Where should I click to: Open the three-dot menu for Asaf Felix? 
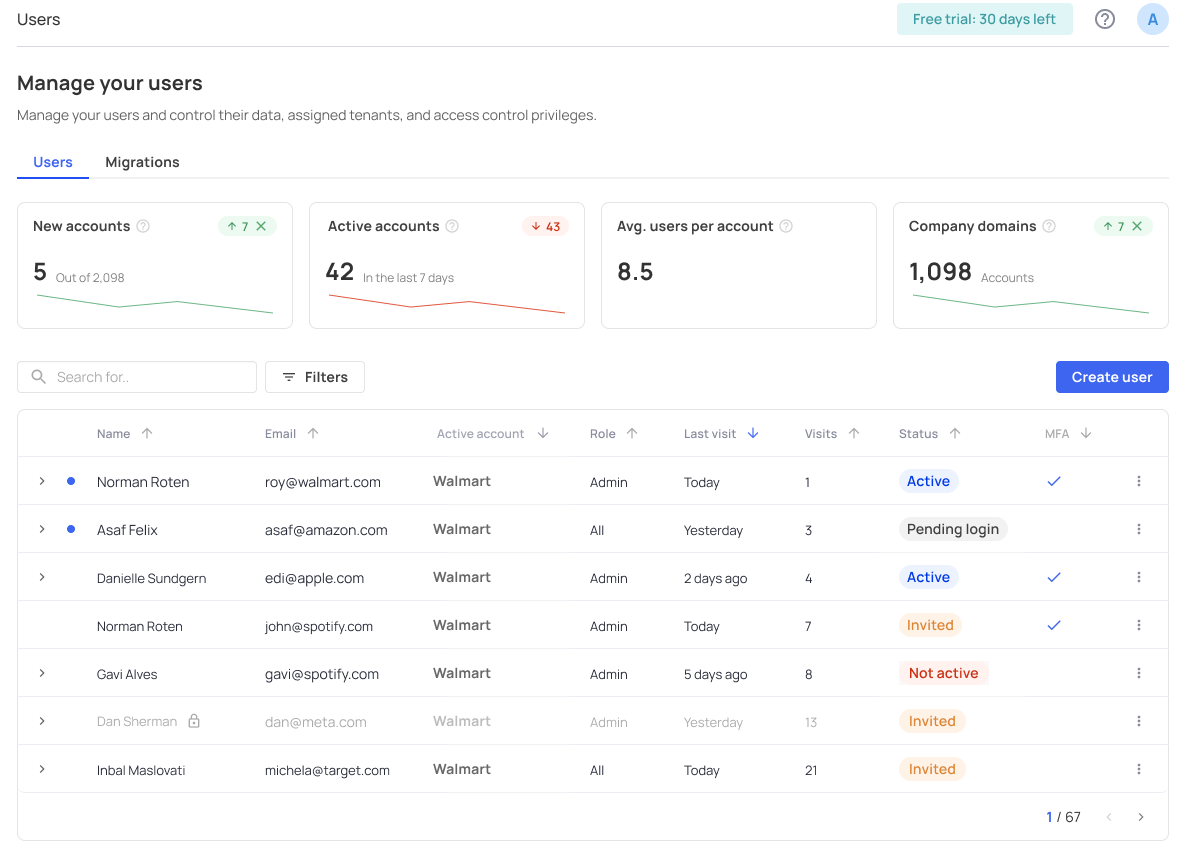1138,529
